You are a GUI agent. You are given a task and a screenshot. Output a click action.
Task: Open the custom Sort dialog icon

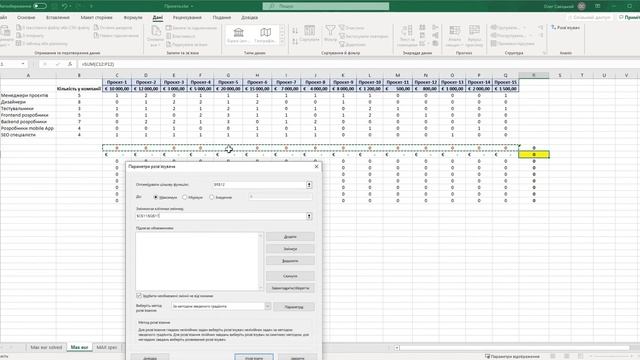tap(309, 31)
